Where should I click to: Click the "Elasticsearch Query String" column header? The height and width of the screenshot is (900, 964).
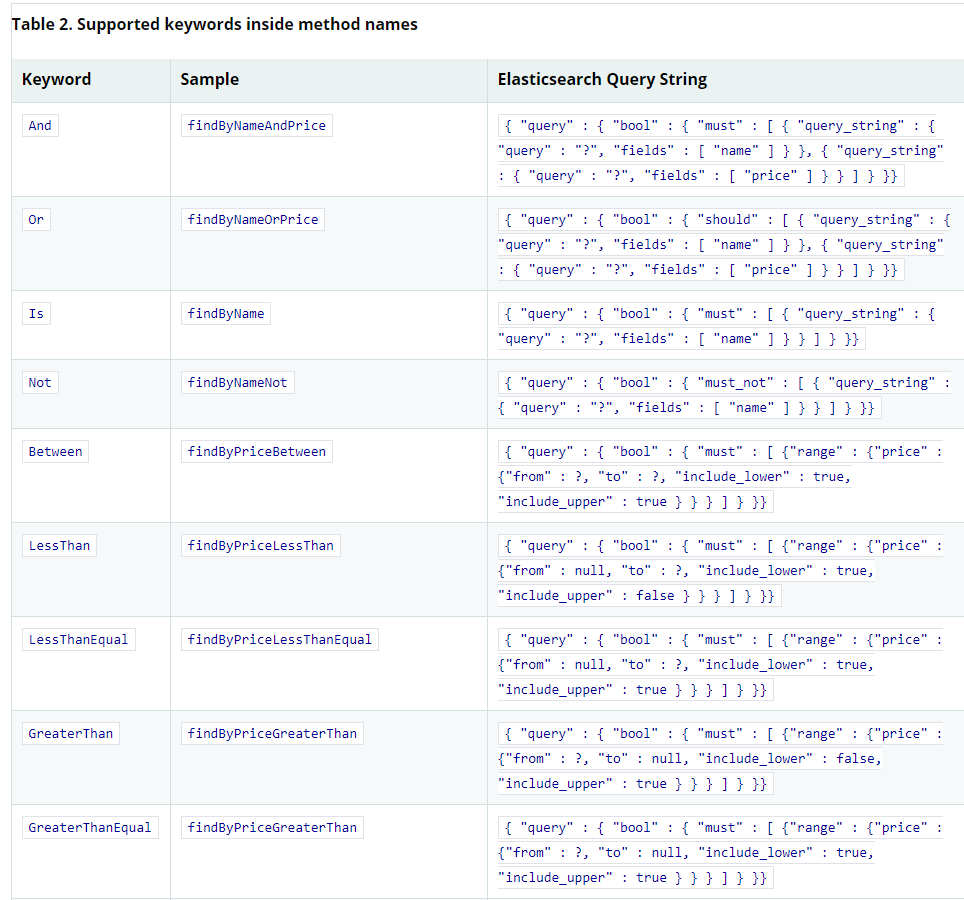[602, 79]
